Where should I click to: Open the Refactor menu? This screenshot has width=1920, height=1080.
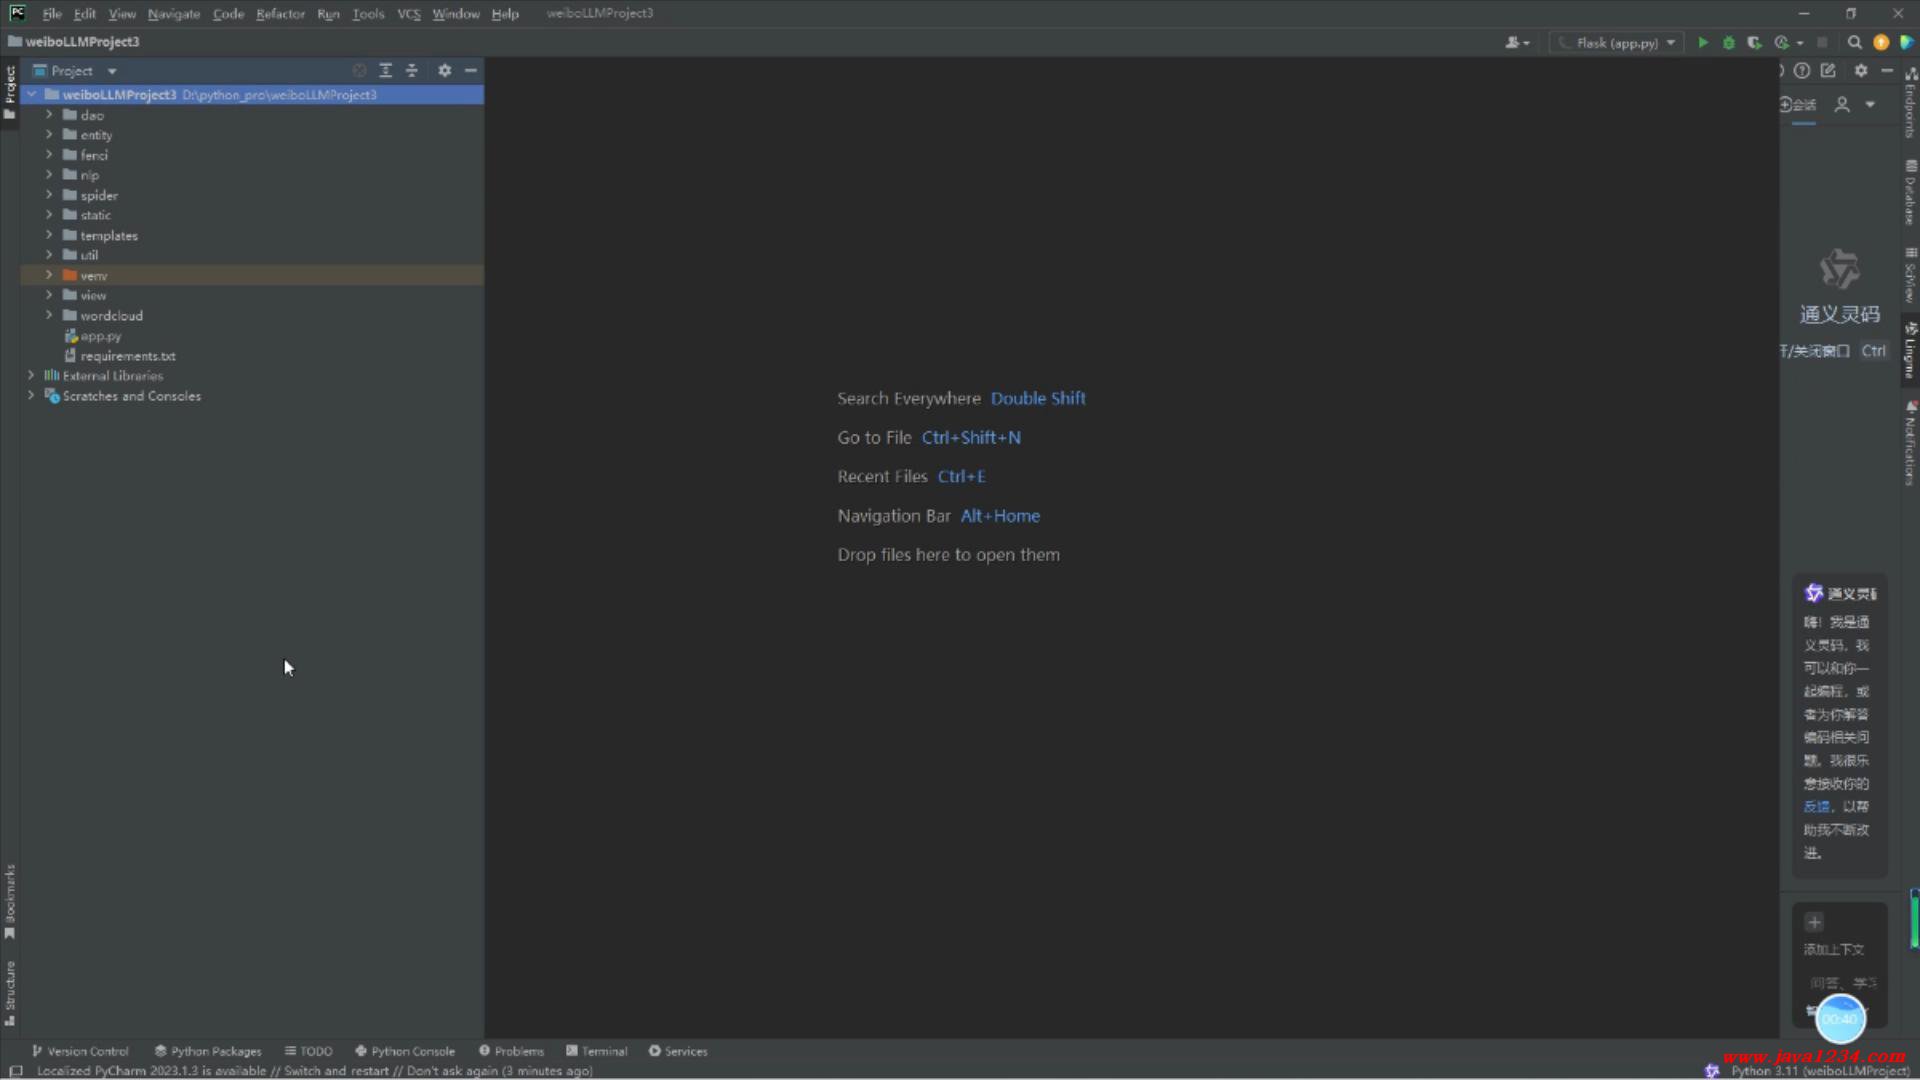tap(280, 14)
